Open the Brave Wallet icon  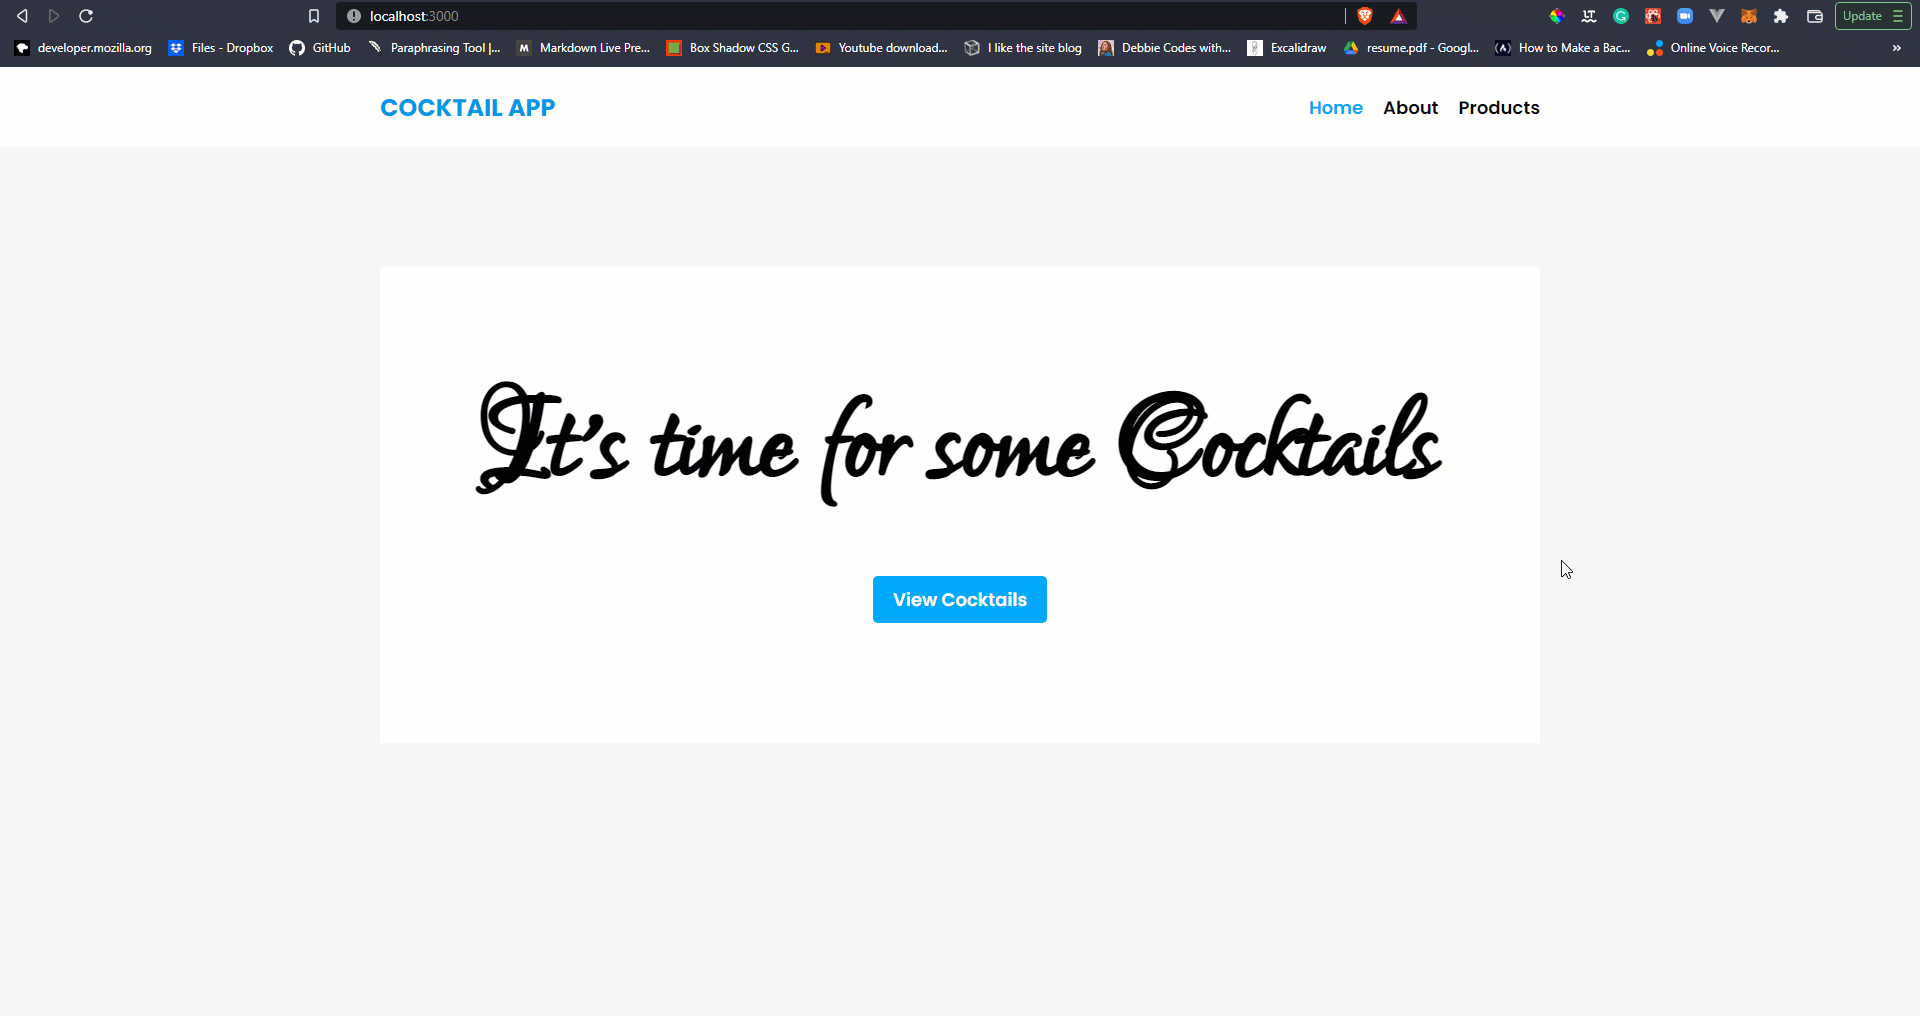click(x=1815, y=16)
